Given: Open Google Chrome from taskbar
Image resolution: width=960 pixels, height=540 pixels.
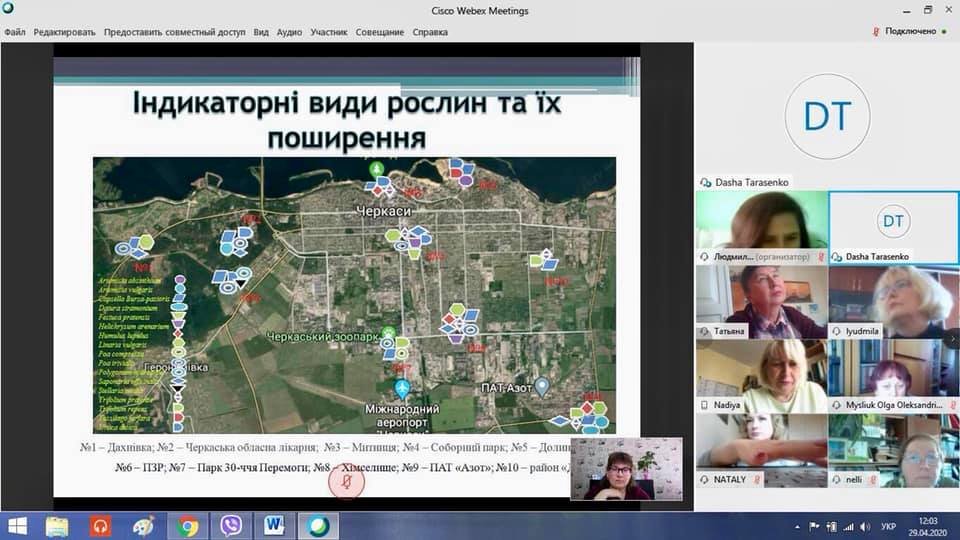Looking at the screenshot, I should (187, 526).
